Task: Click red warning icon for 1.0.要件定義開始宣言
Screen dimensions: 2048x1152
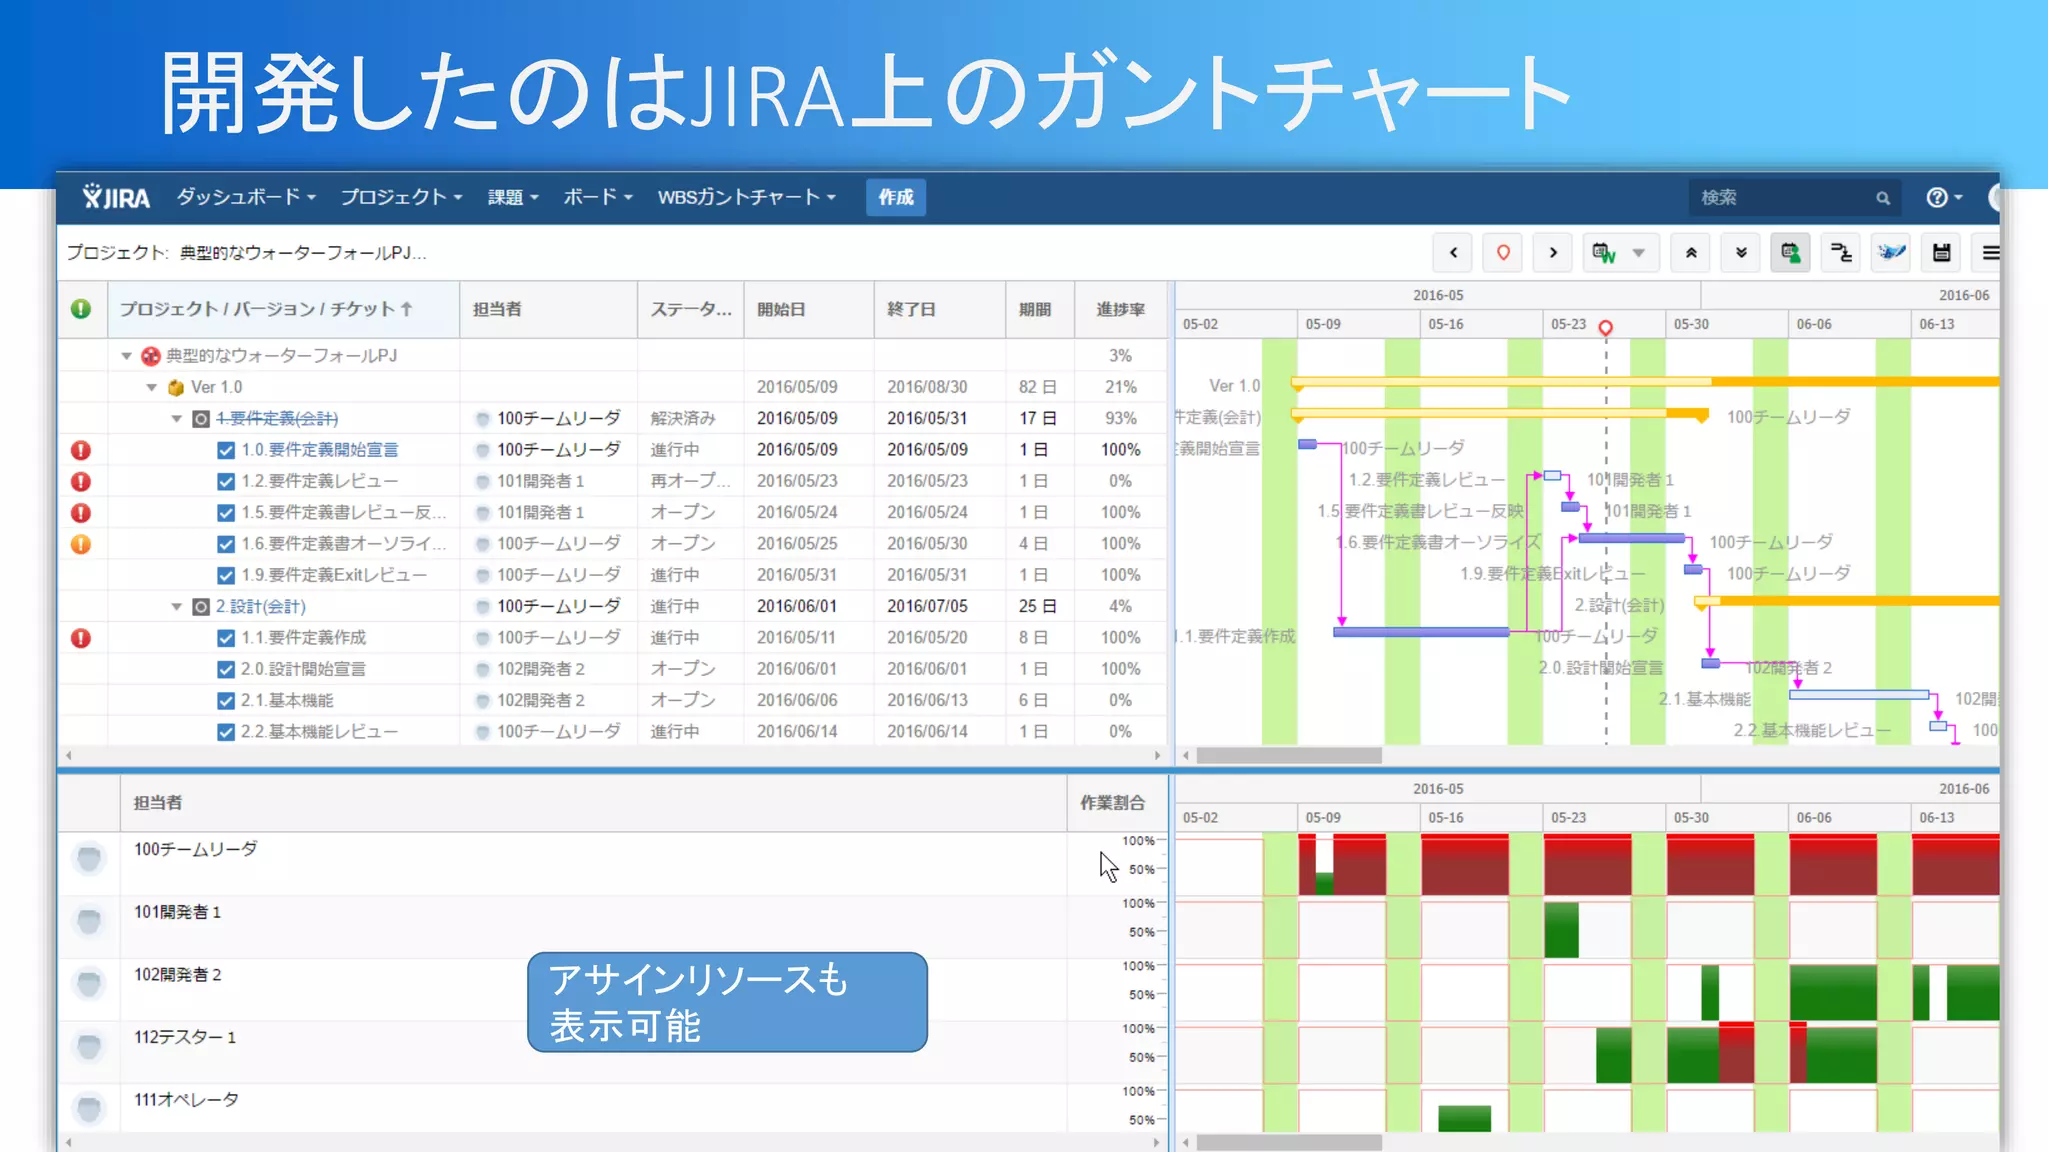Action: coord(81,450)
